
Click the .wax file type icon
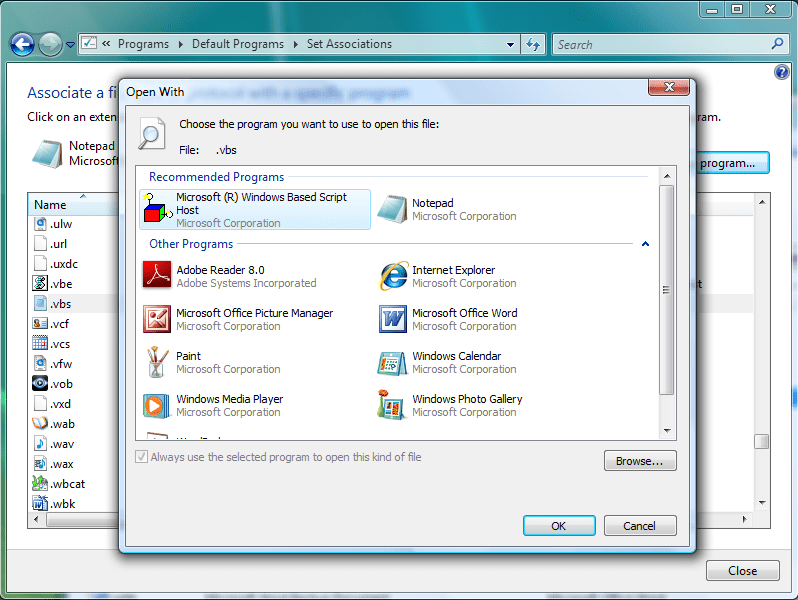[40, 464]
